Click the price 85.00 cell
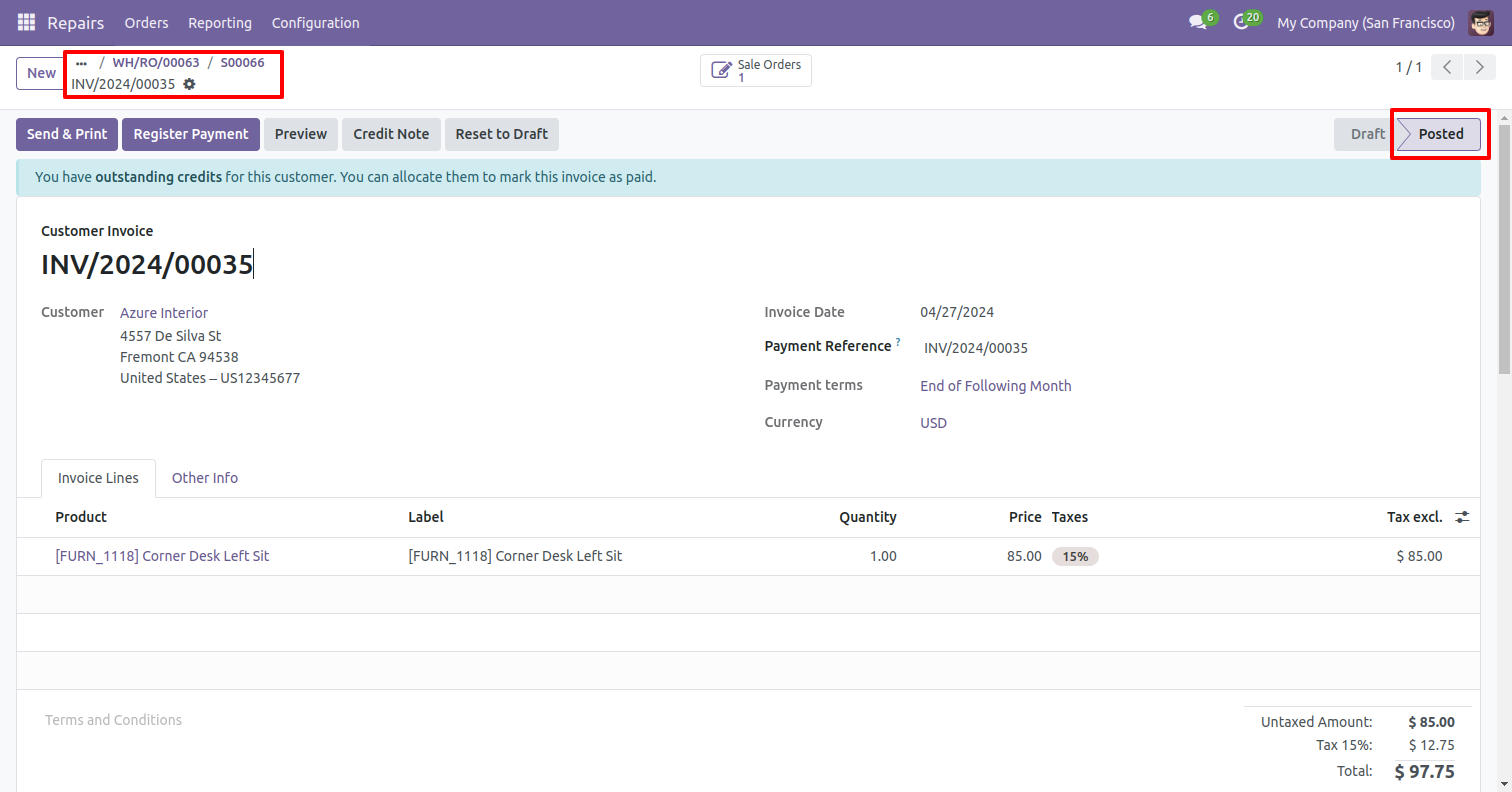This screenshot has width=1512, height=792. tap(1024, 556)
